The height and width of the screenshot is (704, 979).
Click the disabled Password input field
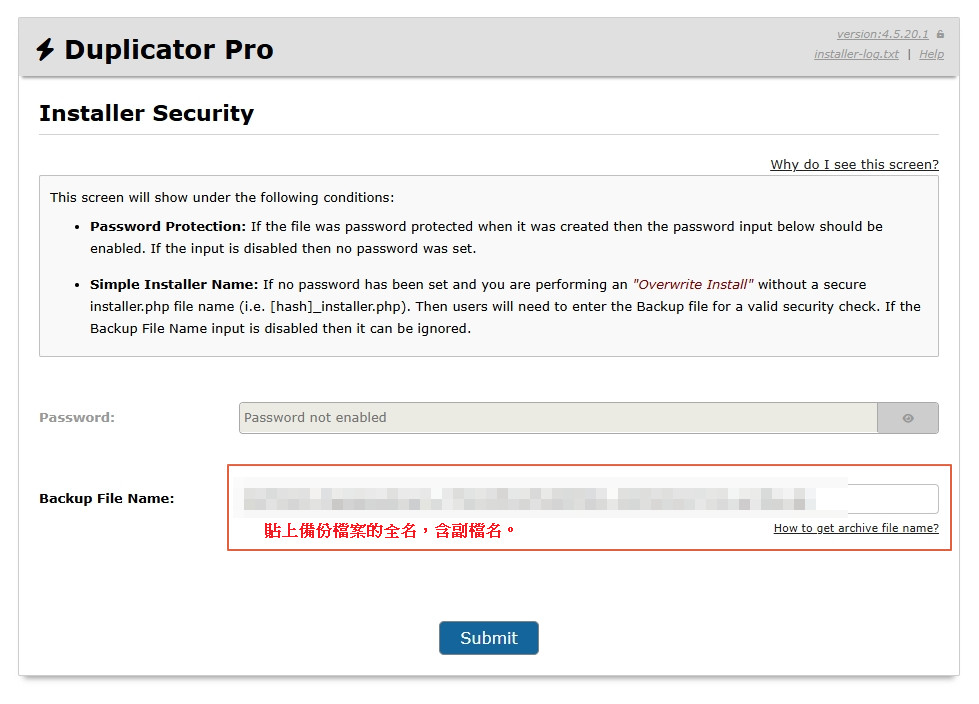pos(558,418)
